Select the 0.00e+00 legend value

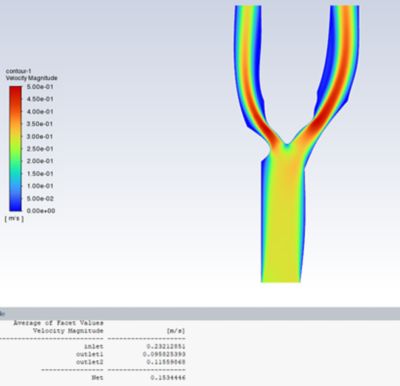41,211
